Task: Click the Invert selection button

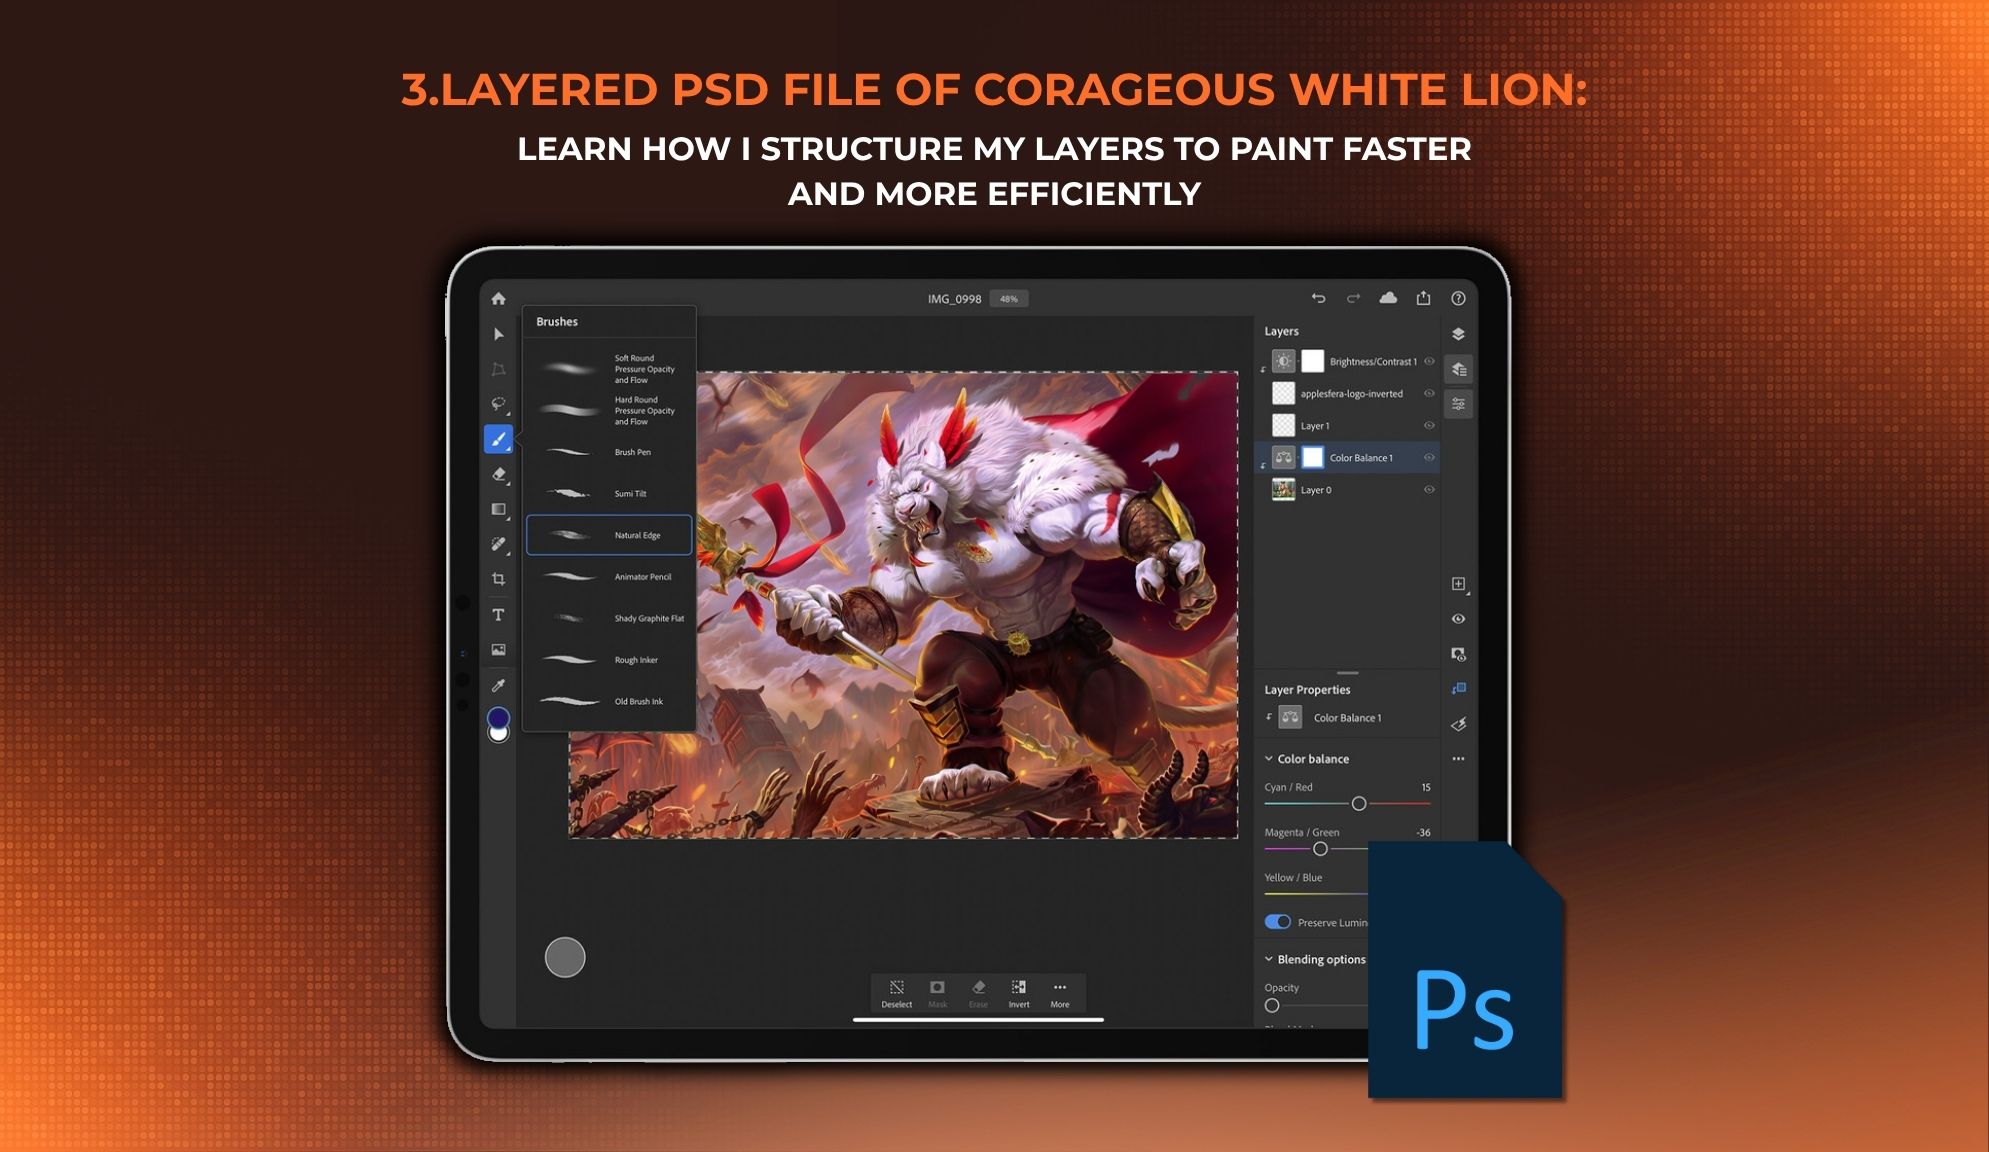Action: [x=1018, y=993]
